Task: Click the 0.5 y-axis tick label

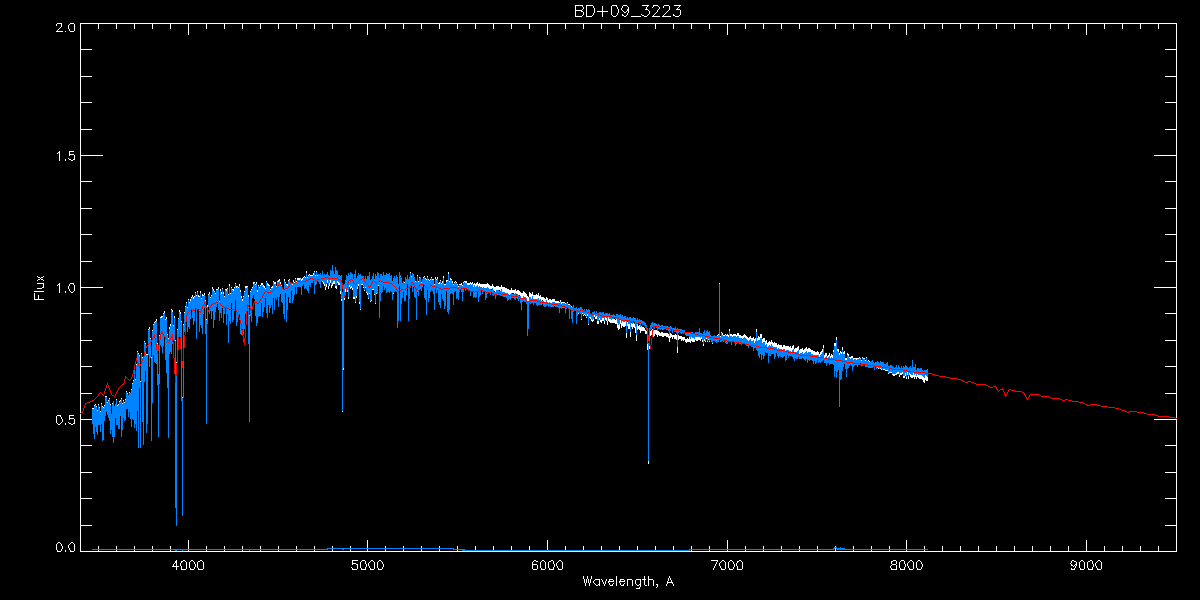Action: [x=65, y=419]
